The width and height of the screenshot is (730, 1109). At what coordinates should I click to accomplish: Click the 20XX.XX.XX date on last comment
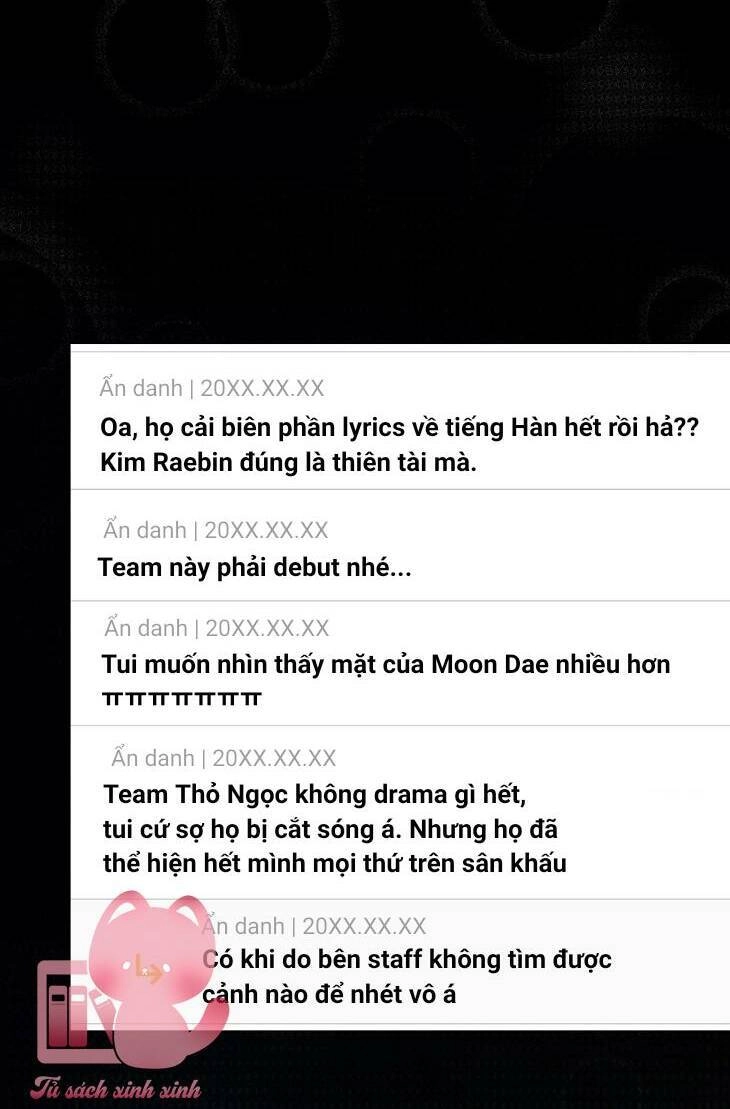(x=364, y=926)
